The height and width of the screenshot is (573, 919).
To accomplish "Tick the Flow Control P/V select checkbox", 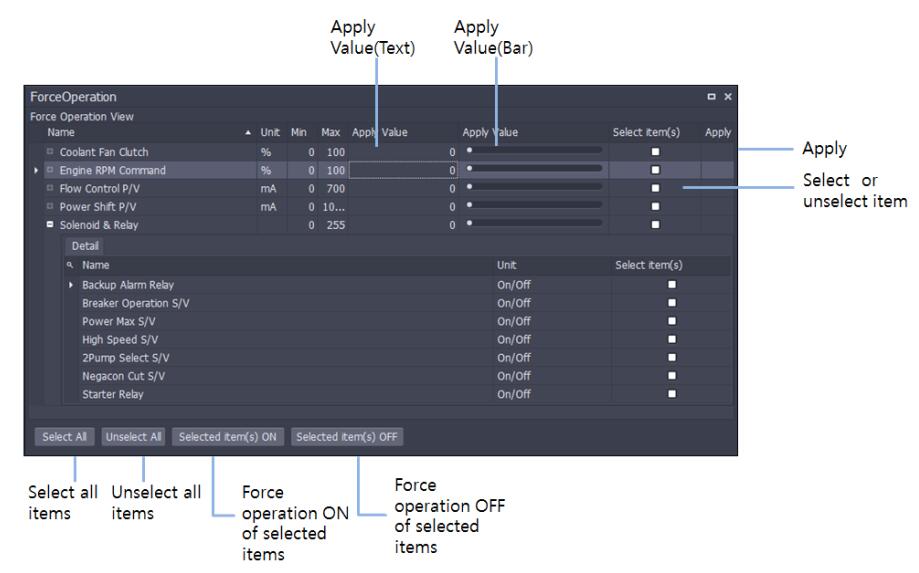I will point(655,188).
